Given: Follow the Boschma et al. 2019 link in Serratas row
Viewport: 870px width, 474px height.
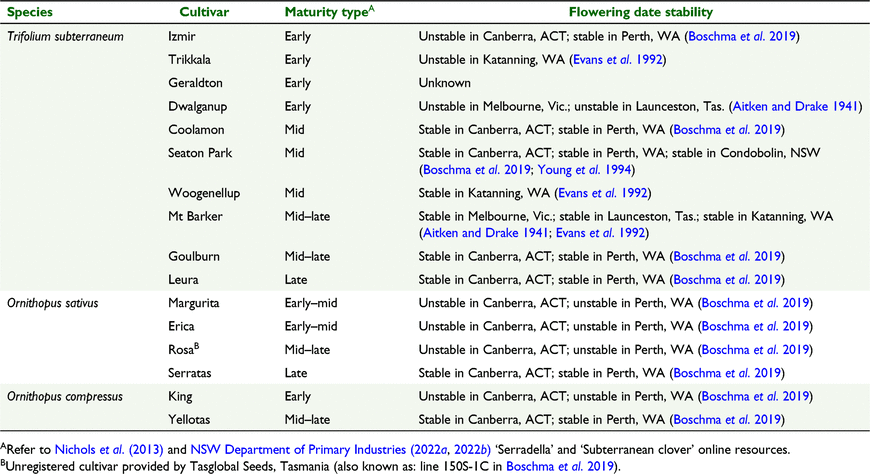Looking at the screenshot, I should [727, 373].
